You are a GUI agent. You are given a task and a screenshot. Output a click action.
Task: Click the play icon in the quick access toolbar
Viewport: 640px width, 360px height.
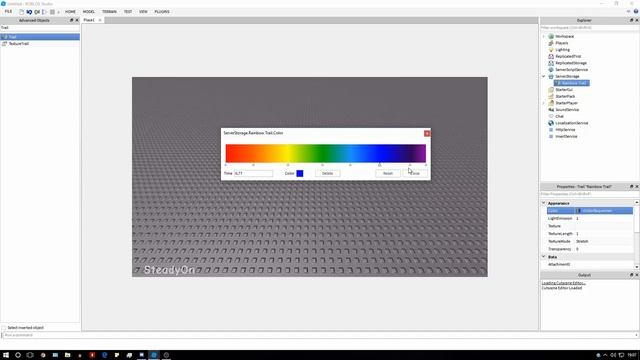[x=44, y=12]
